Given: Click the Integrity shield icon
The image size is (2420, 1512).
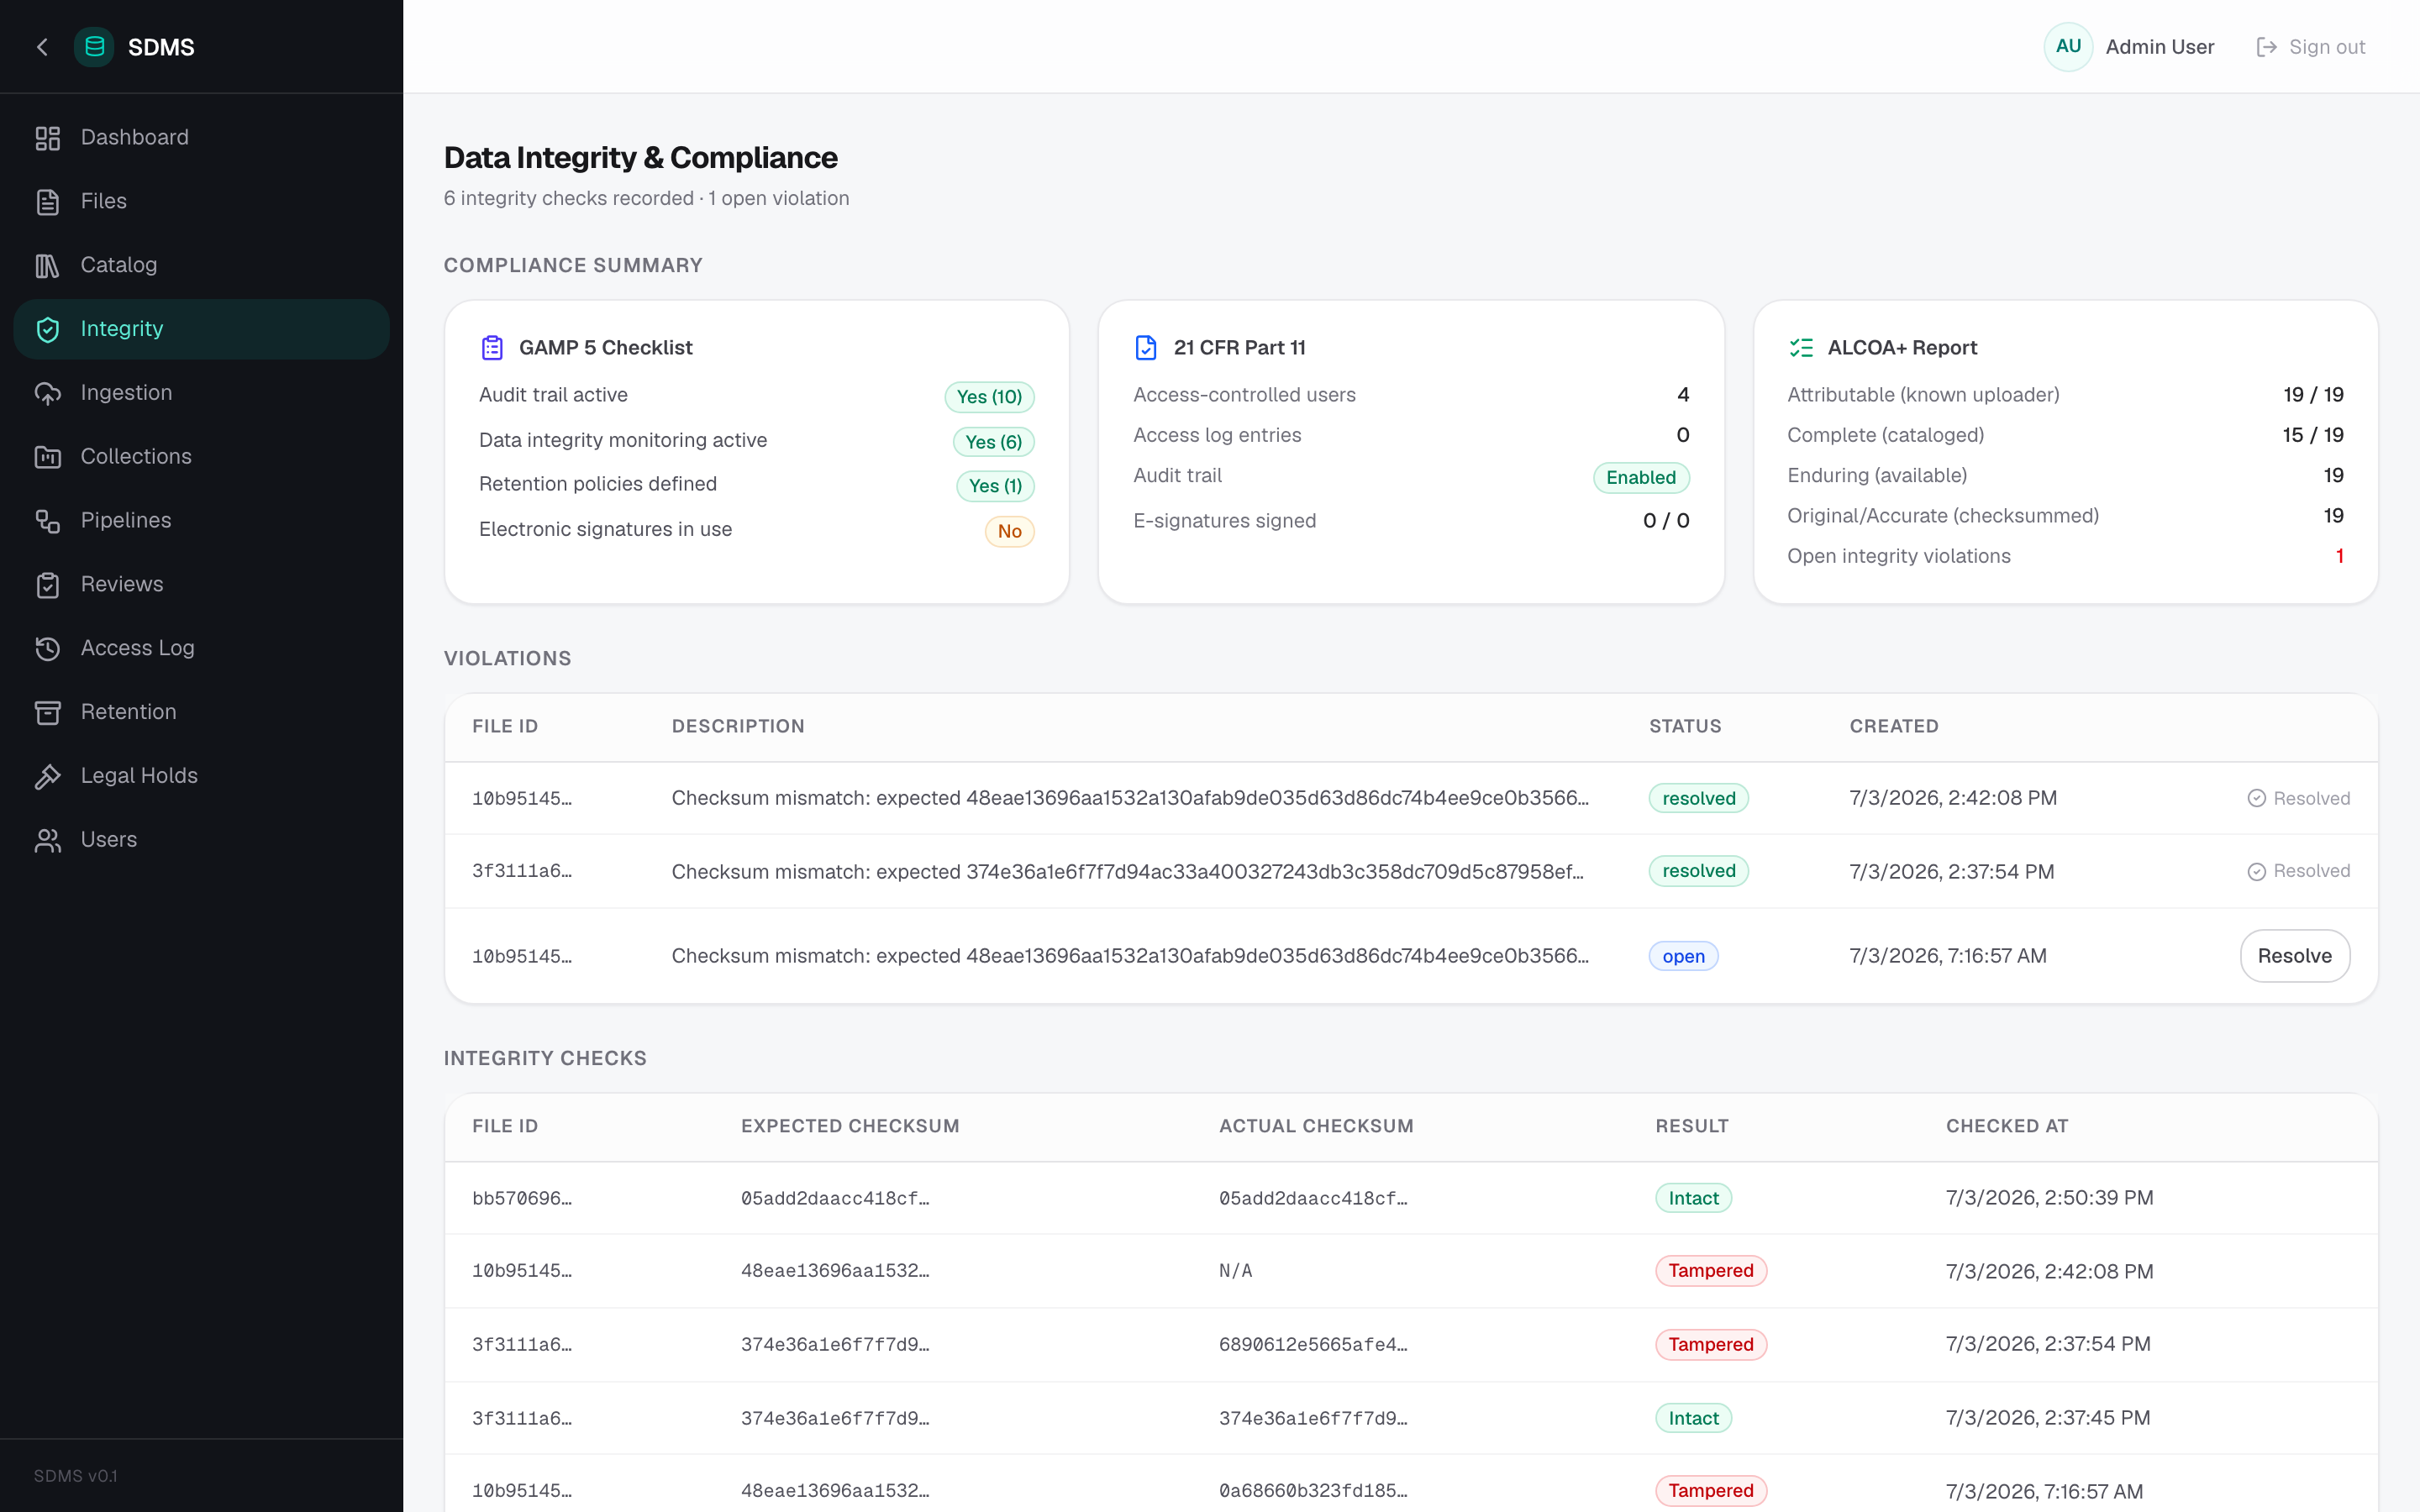Looking at the screenshot, I should click(48, 329).
